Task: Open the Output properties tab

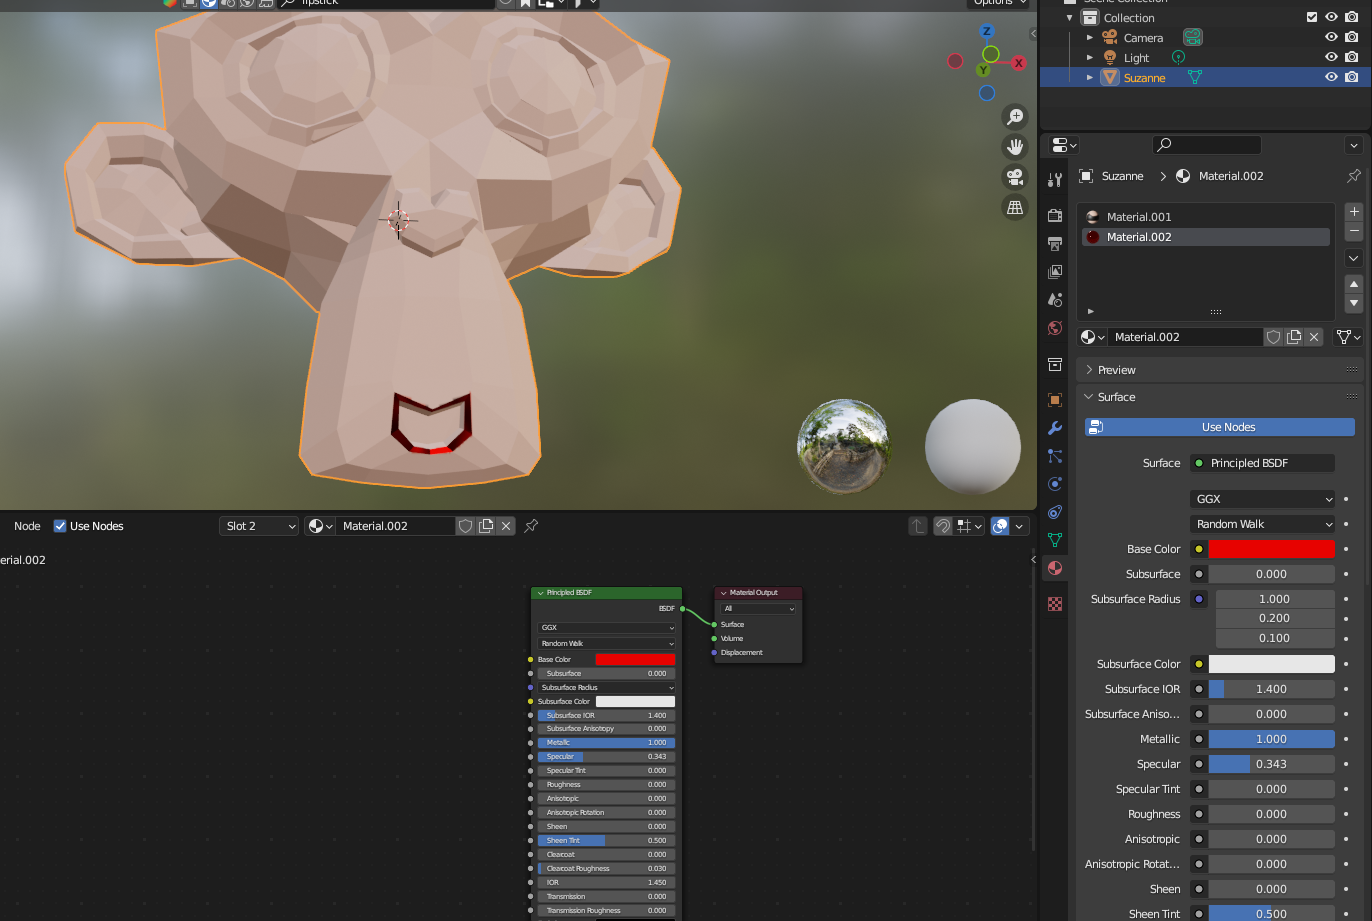Action: click(x=1054, y=243)
